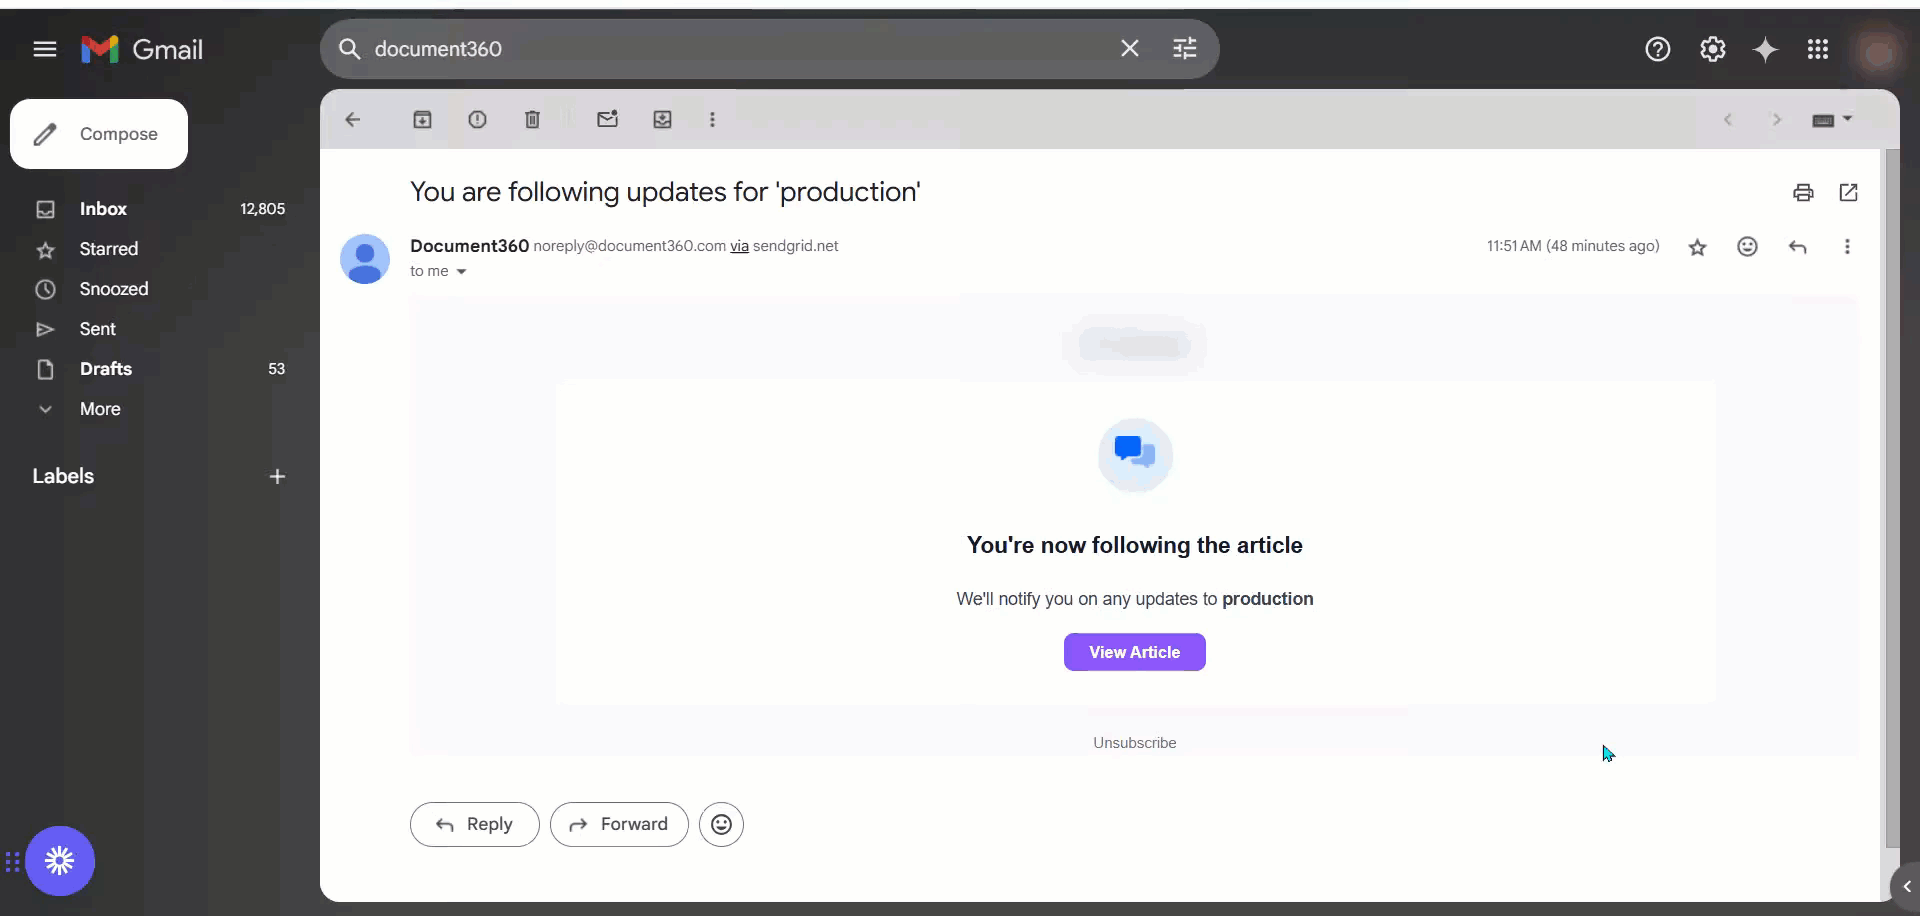Viewport: 1920px width, 916px height.
Task: Open the Support help icon
Action: tap(1658, 49)
